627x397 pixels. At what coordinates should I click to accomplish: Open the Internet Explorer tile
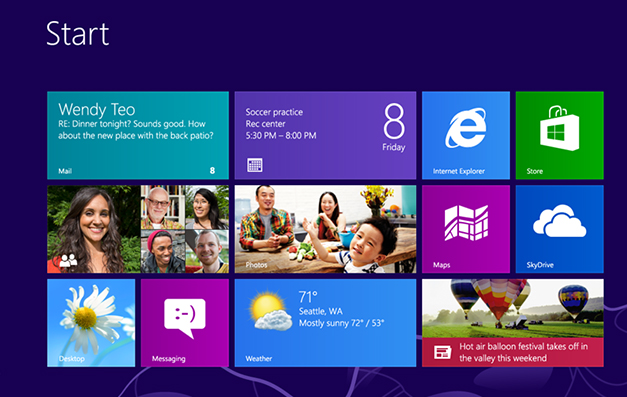click(466, 135)
